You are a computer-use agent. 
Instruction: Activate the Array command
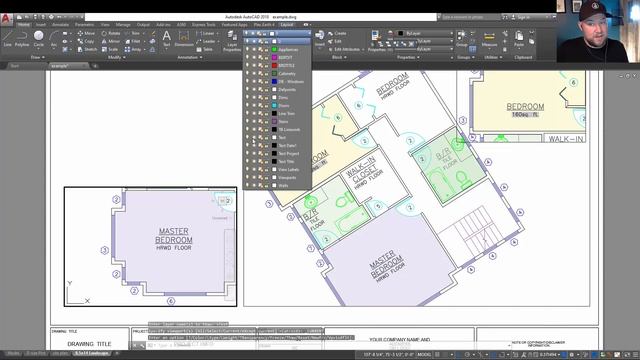(x=133, y=49)
